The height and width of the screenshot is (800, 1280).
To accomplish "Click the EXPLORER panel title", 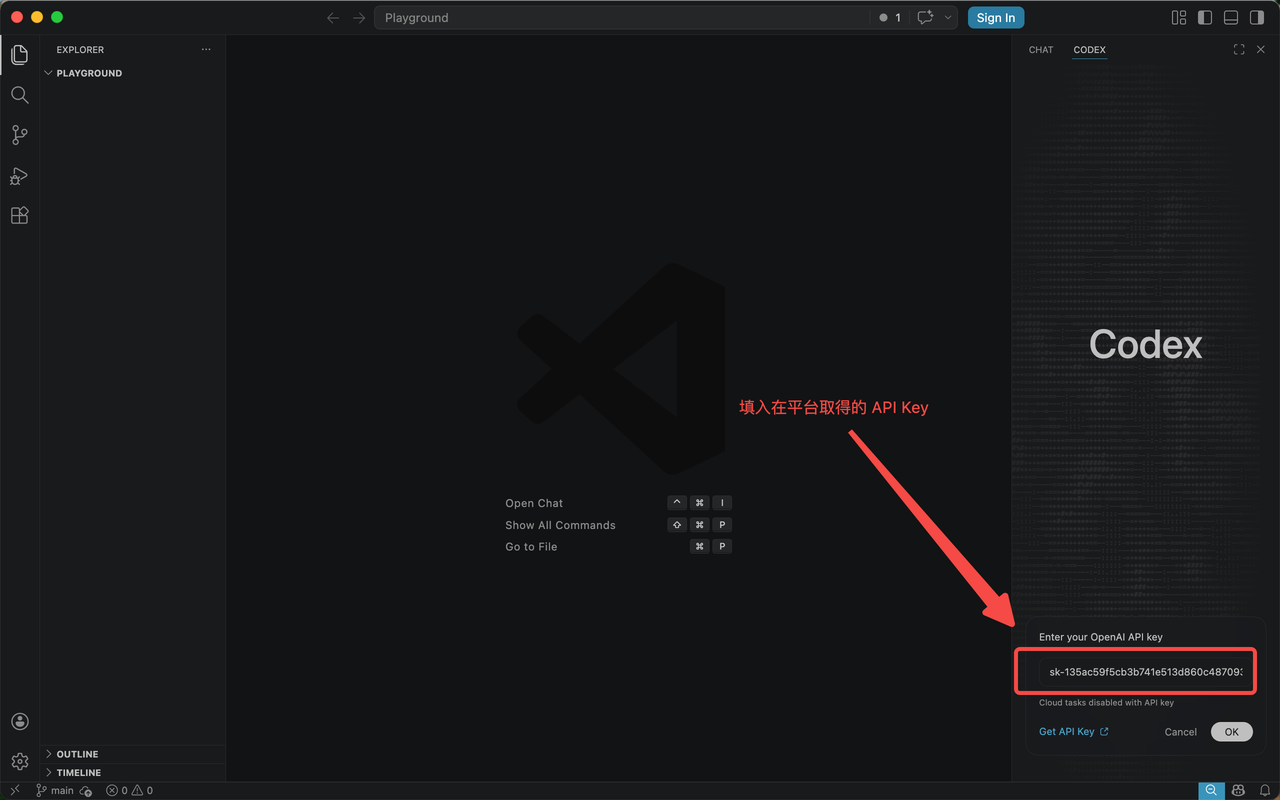I will pyautogui.click(x=80, y=50).
